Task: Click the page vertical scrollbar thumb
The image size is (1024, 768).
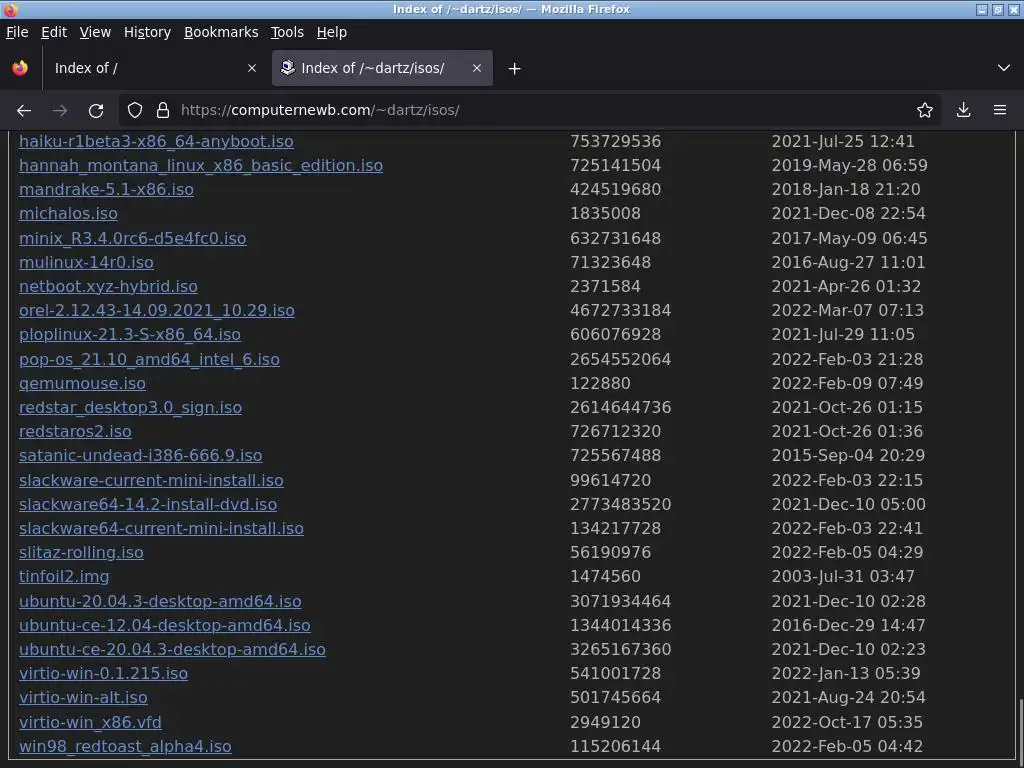Action: 1019,729
